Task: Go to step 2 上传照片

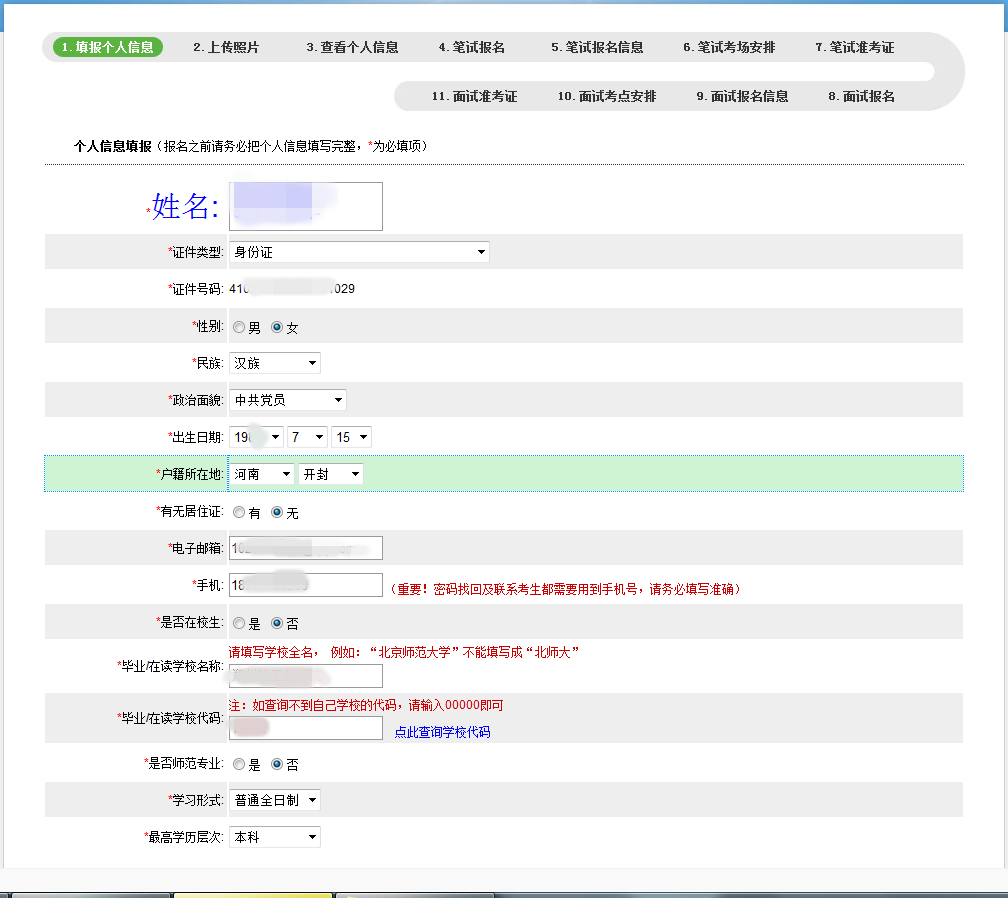Action: (226, 47)
